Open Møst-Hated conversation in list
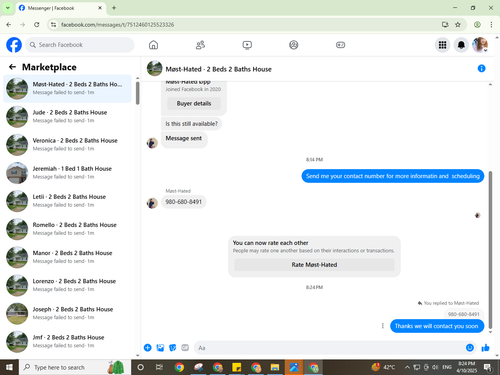The image size is (500, 375). (67, 88)
